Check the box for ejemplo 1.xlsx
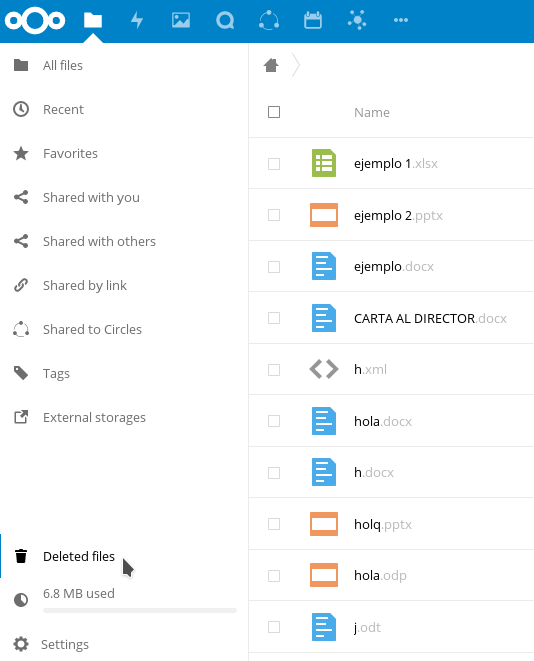Screen dimensions: 534x661 pos(274,164)
